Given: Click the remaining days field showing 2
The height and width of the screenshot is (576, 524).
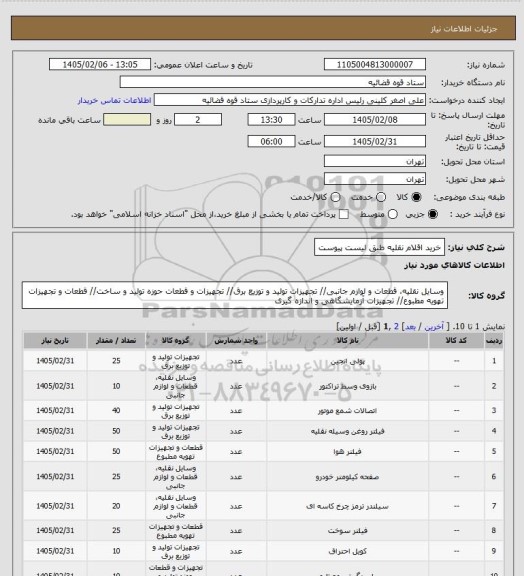Looking at the screenshot, I should [198, 120].
